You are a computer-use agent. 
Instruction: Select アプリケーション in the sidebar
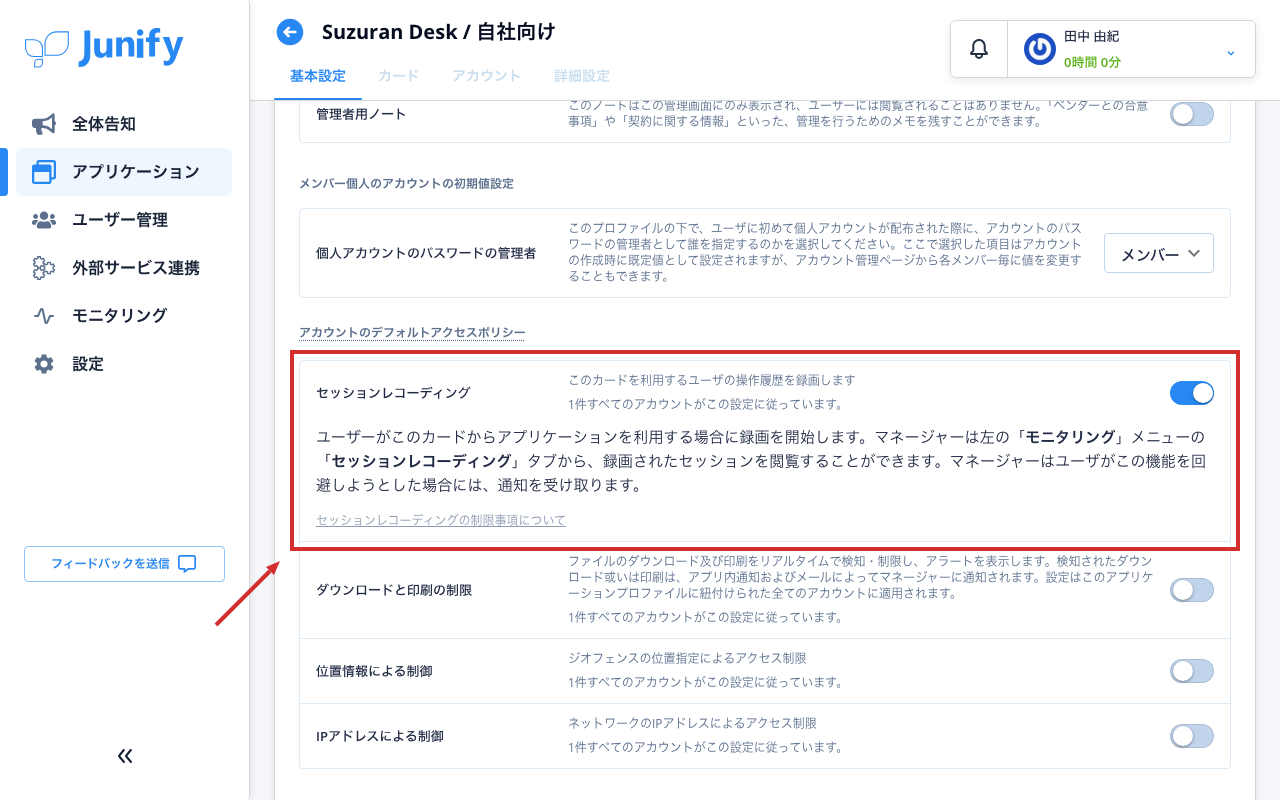pyautogui.click(x=124, y=172)
